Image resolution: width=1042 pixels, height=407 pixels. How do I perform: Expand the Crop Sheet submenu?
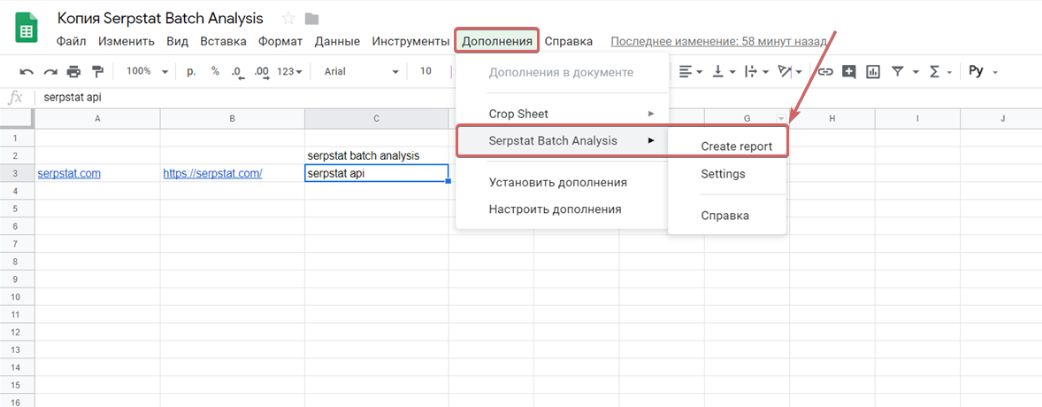pos(562,114)
